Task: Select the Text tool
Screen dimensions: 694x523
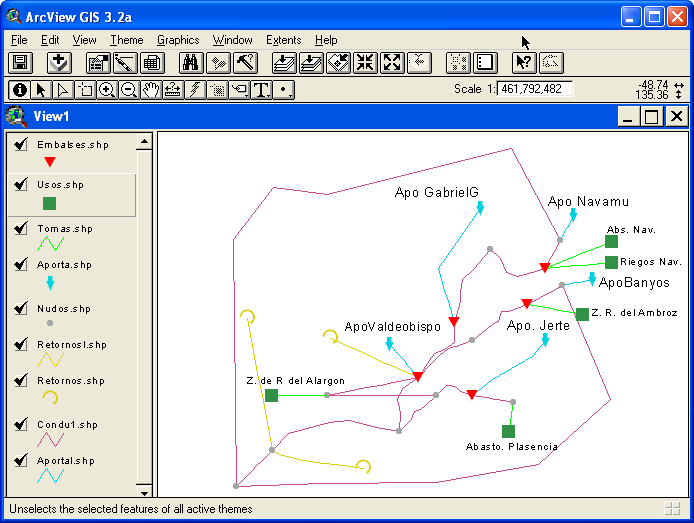Action: click(262, 90)
